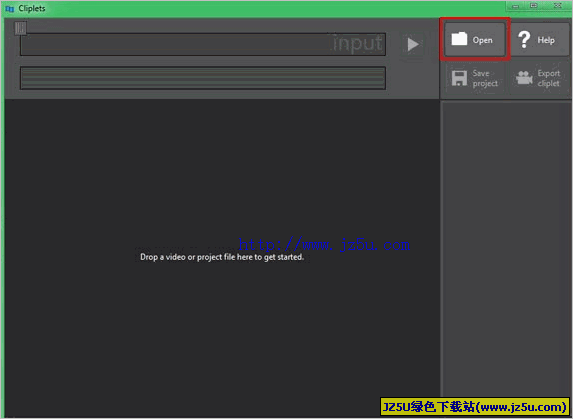The image size is (573, 419).
Task: Open the blue http://www.jz5u.com watermark link
Action: 324,244
